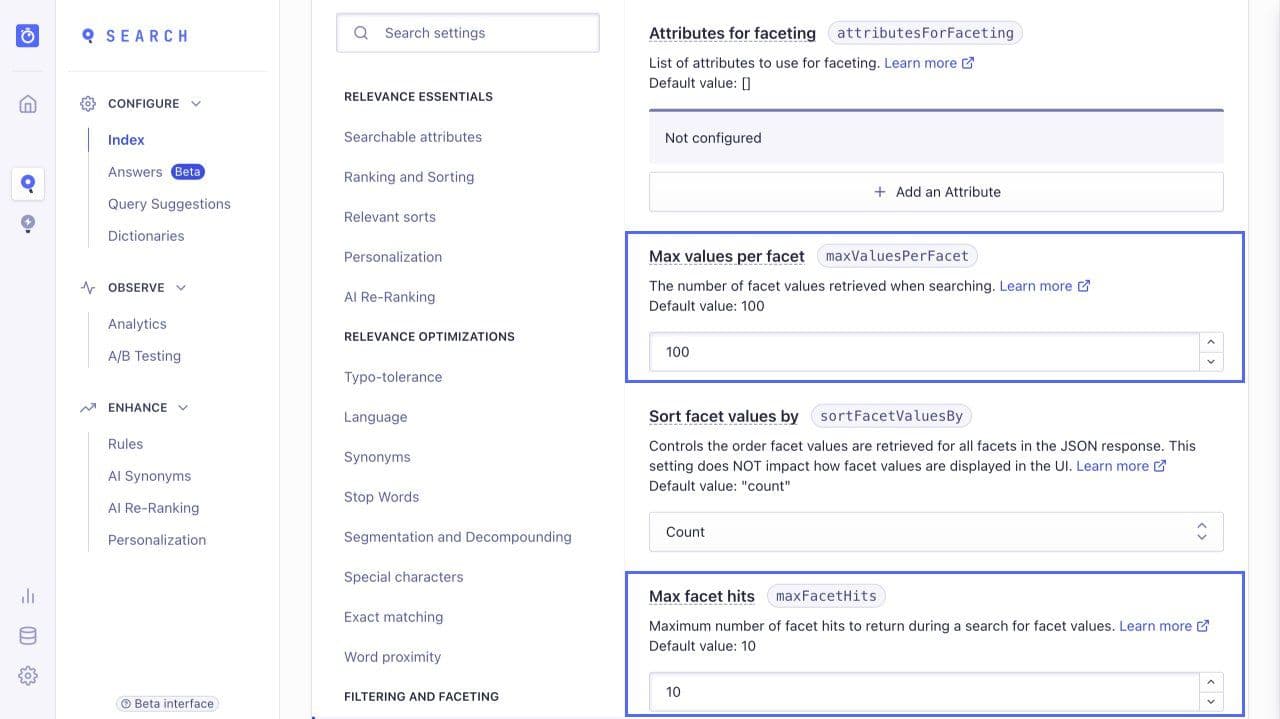Click the Max facet hits field showing 10
Screen dimensions: 1280x719
tap(924, 692)
